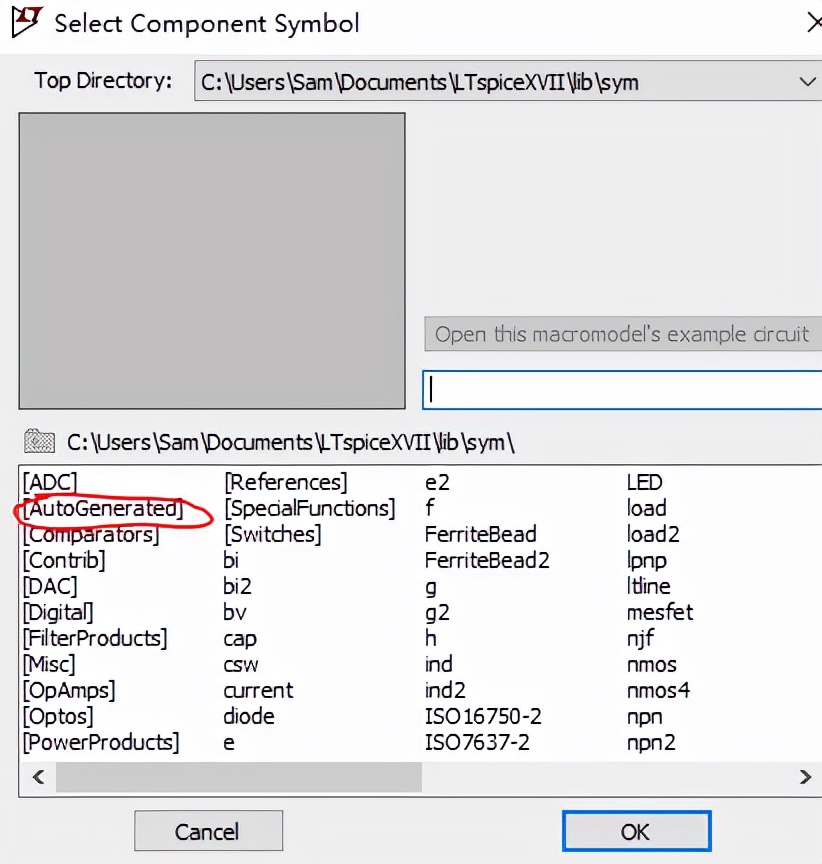Select the [SpecialFunctions] folder

[x=310, y=509]
